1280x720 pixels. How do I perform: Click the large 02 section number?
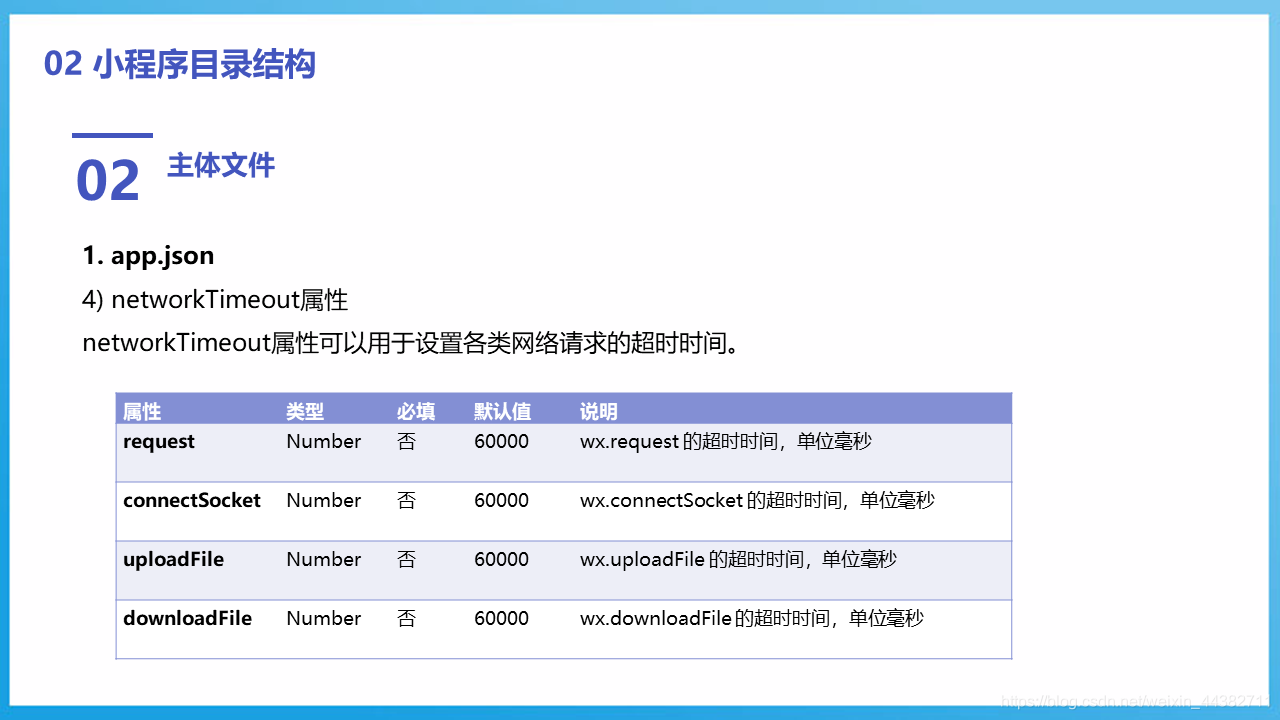point(108,181)
